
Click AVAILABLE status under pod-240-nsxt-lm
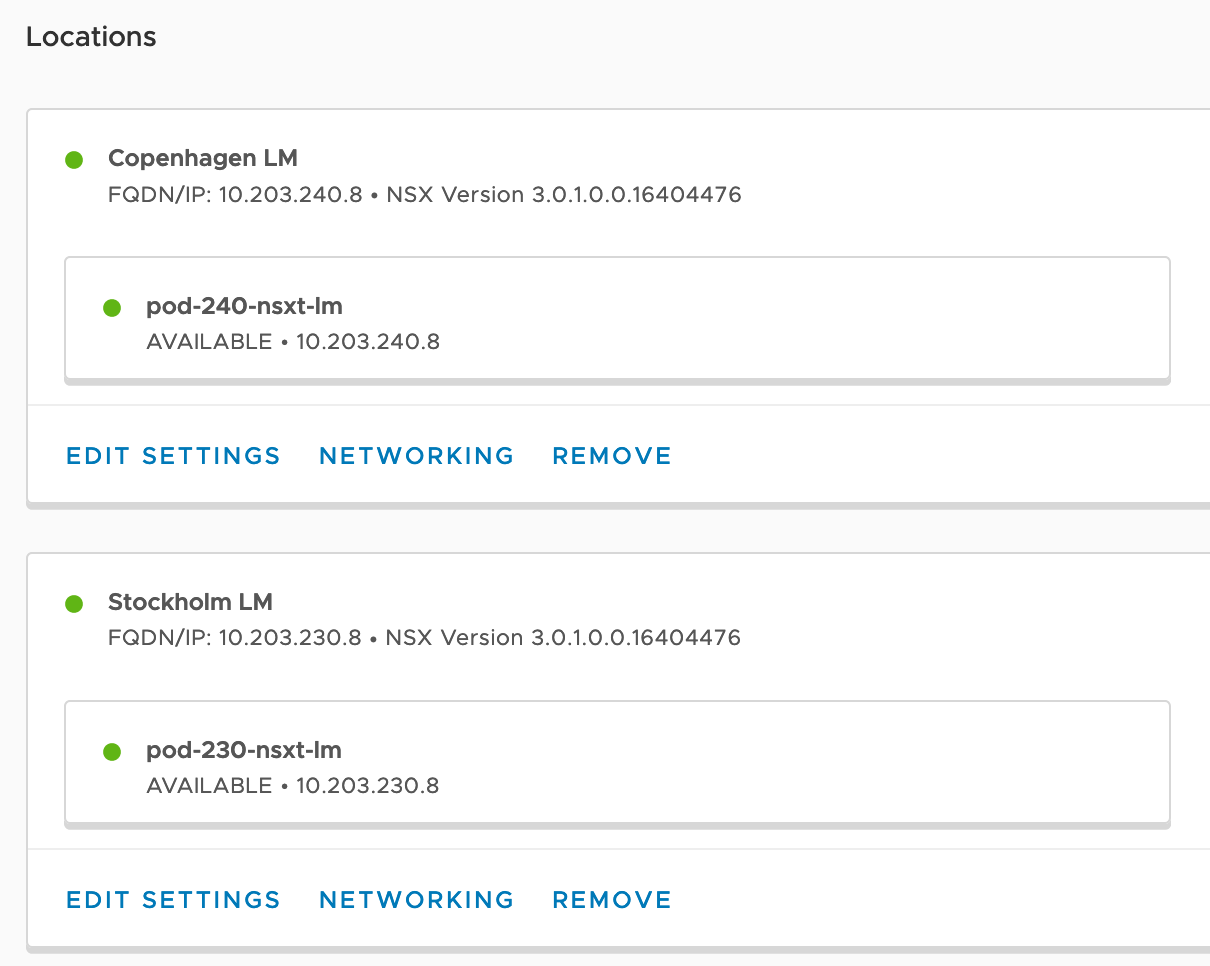click(209, 342)
